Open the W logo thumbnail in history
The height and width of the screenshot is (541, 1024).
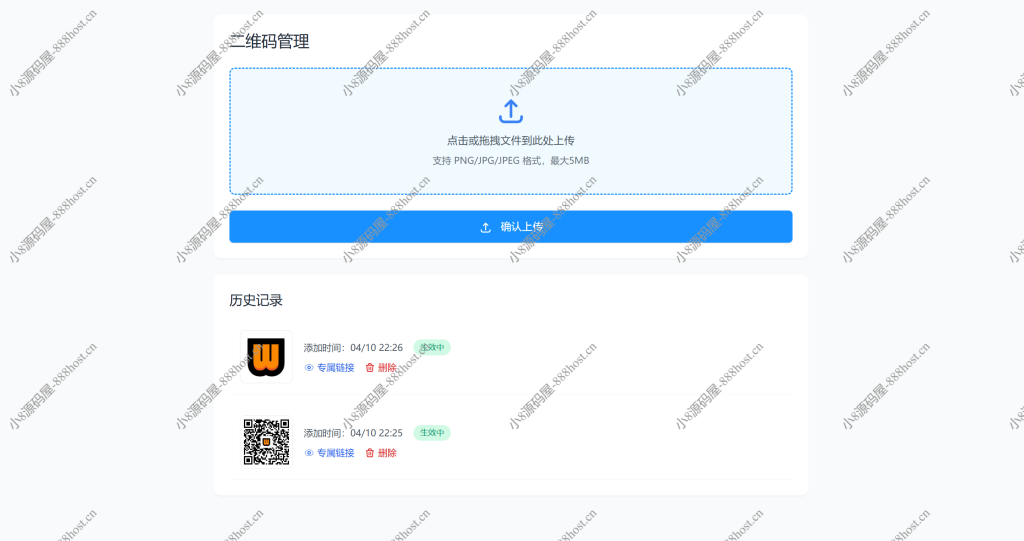(x=266, y=357)
